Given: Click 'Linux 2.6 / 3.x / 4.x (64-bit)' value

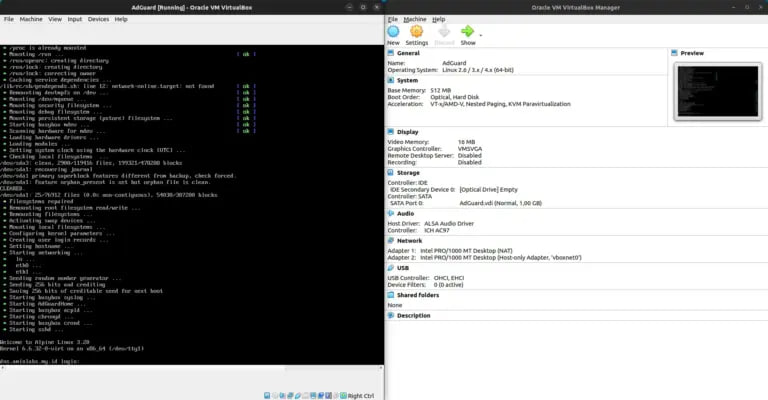Looking at the screenshot, I should coord(478,70).
